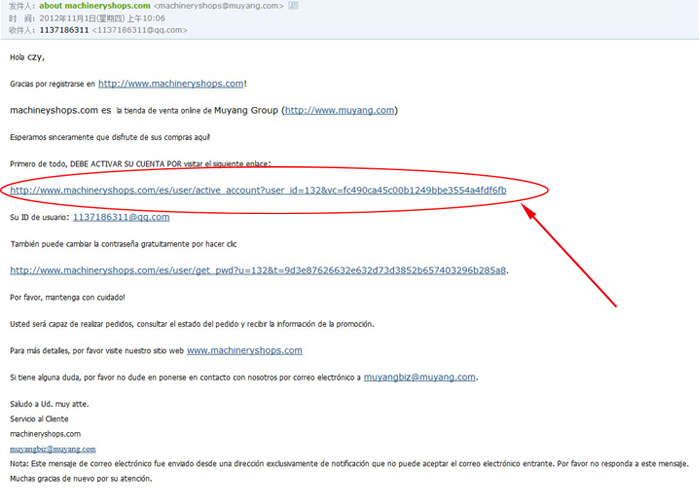Click the text 'Gracias por registrarse en'
The image size is (700, 488).
coord(53,84)
